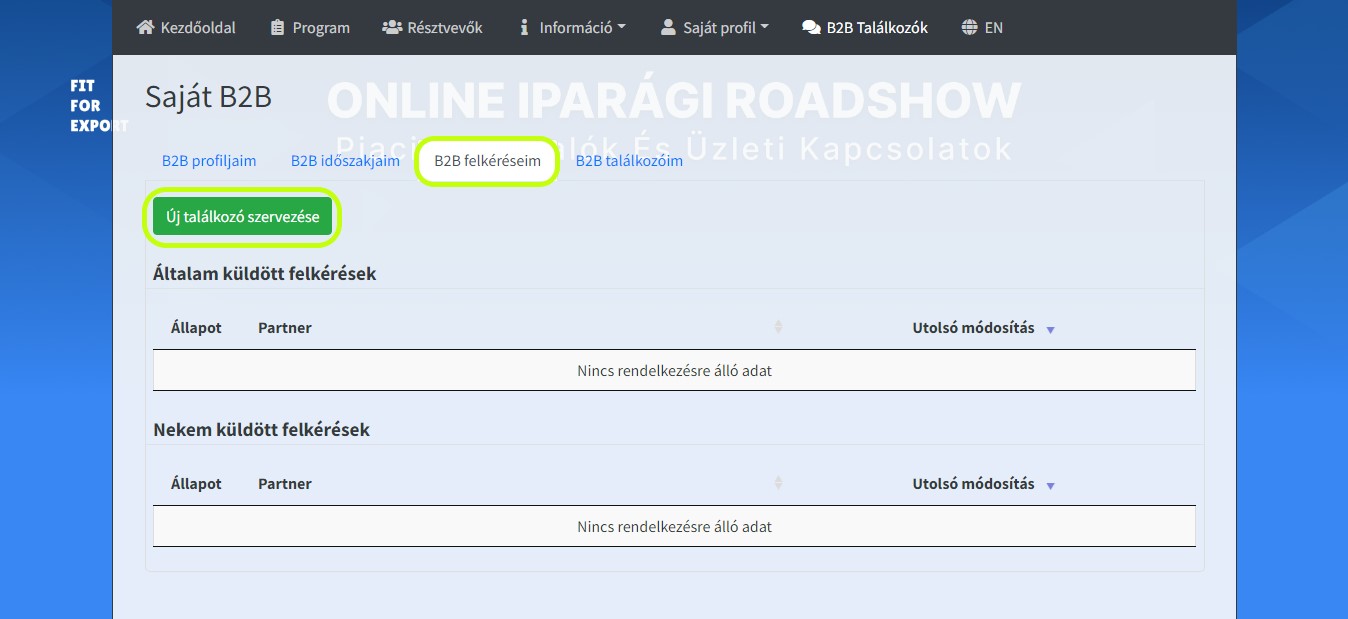Click the Saját B2B page heading
Image resolution: width=1348 pixels, height=619 pixels.
(208, 97)
